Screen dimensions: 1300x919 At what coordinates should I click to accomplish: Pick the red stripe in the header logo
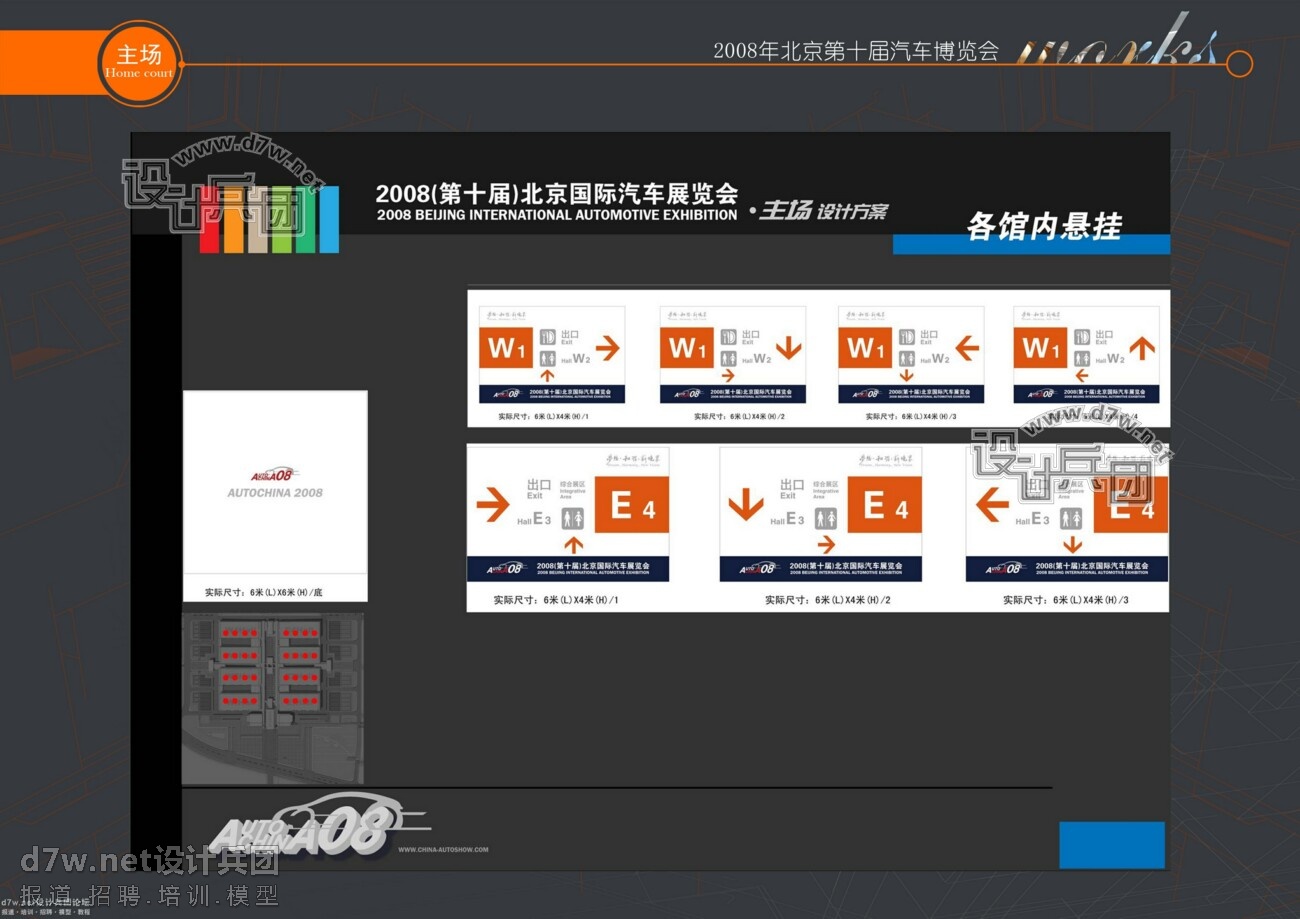[x=209, y=220]
